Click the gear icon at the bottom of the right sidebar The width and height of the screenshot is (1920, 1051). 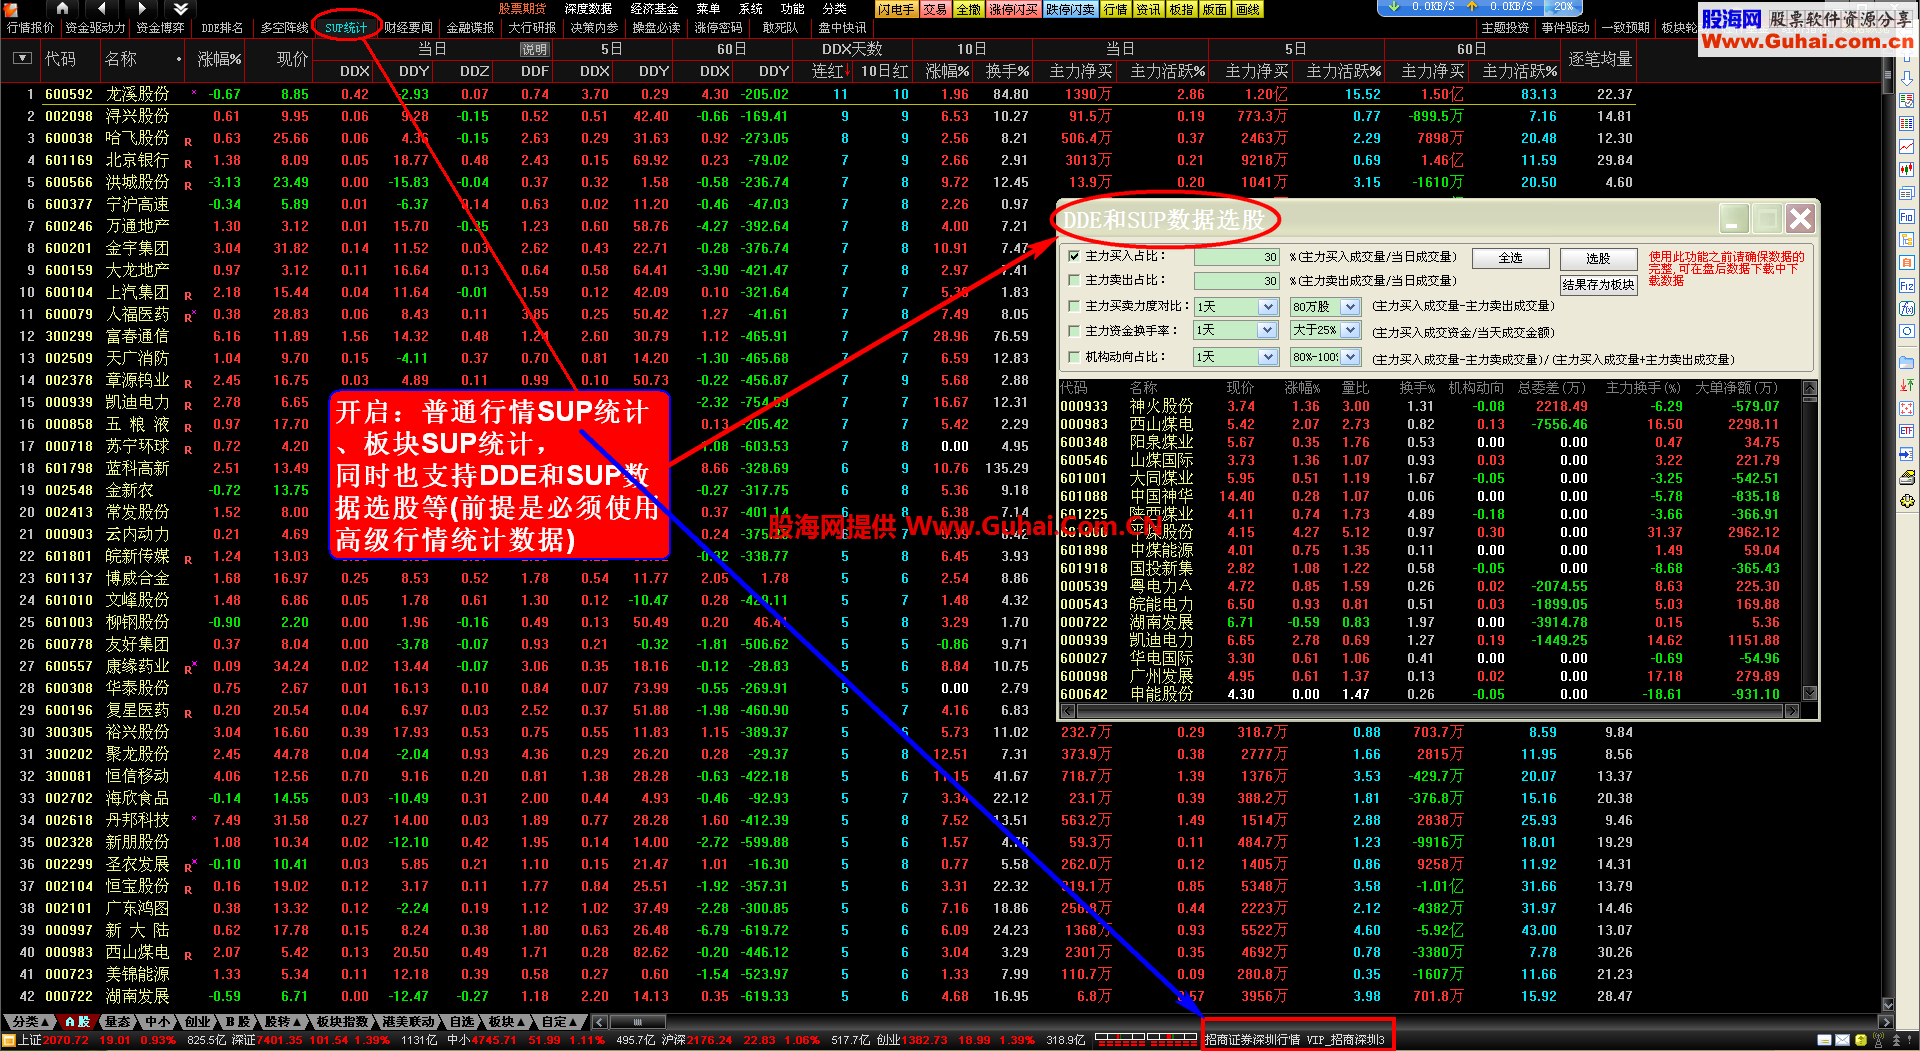(x=1907, y=500)
